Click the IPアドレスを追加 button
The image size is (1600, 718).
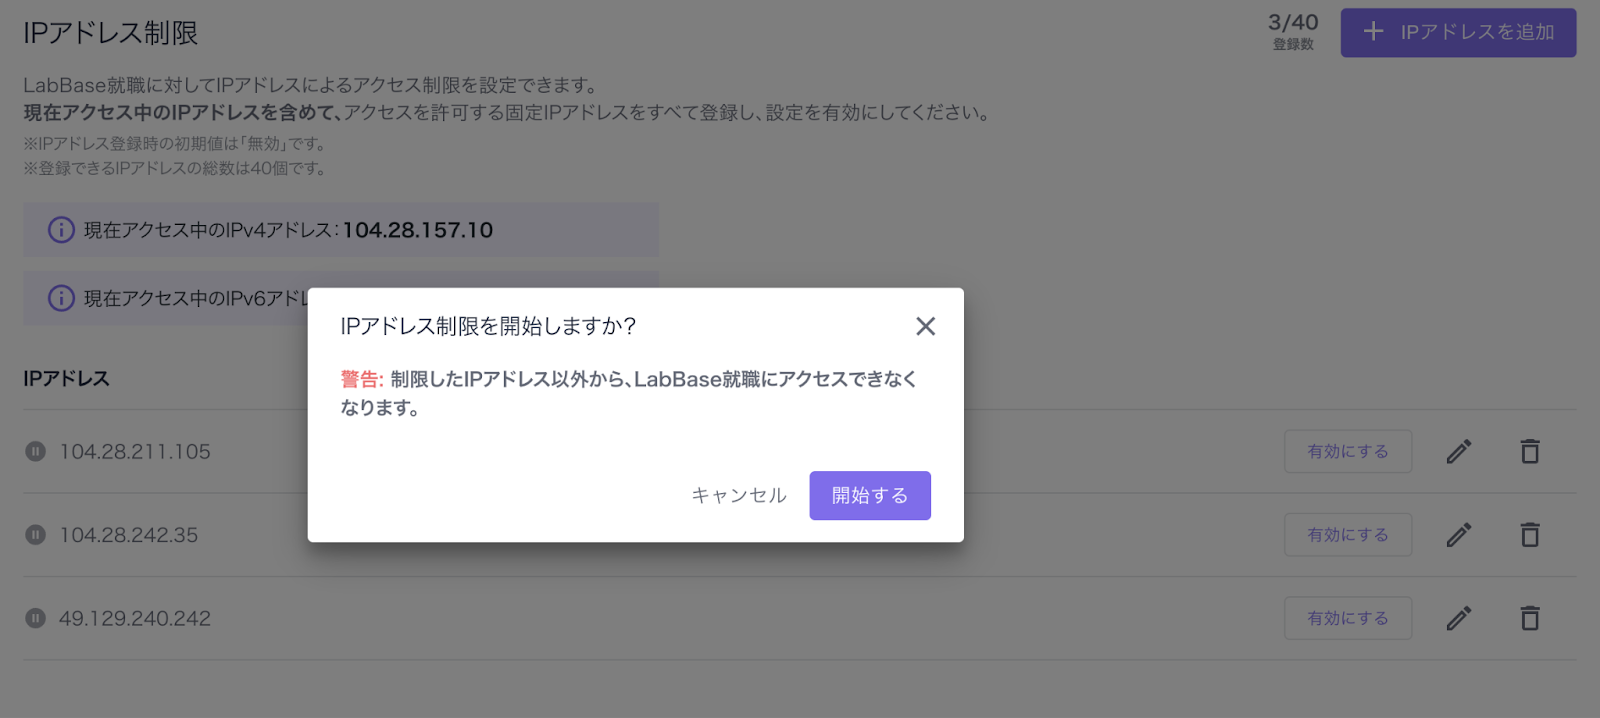(x=1457, y=32)
